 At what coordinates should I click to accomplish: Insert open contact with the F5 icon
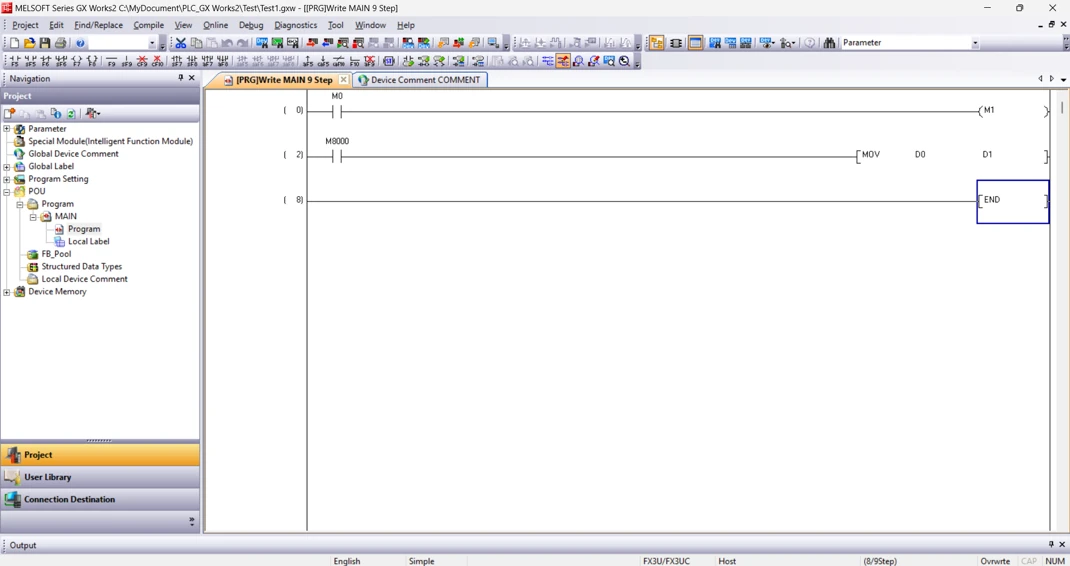(x=14, y=61)
